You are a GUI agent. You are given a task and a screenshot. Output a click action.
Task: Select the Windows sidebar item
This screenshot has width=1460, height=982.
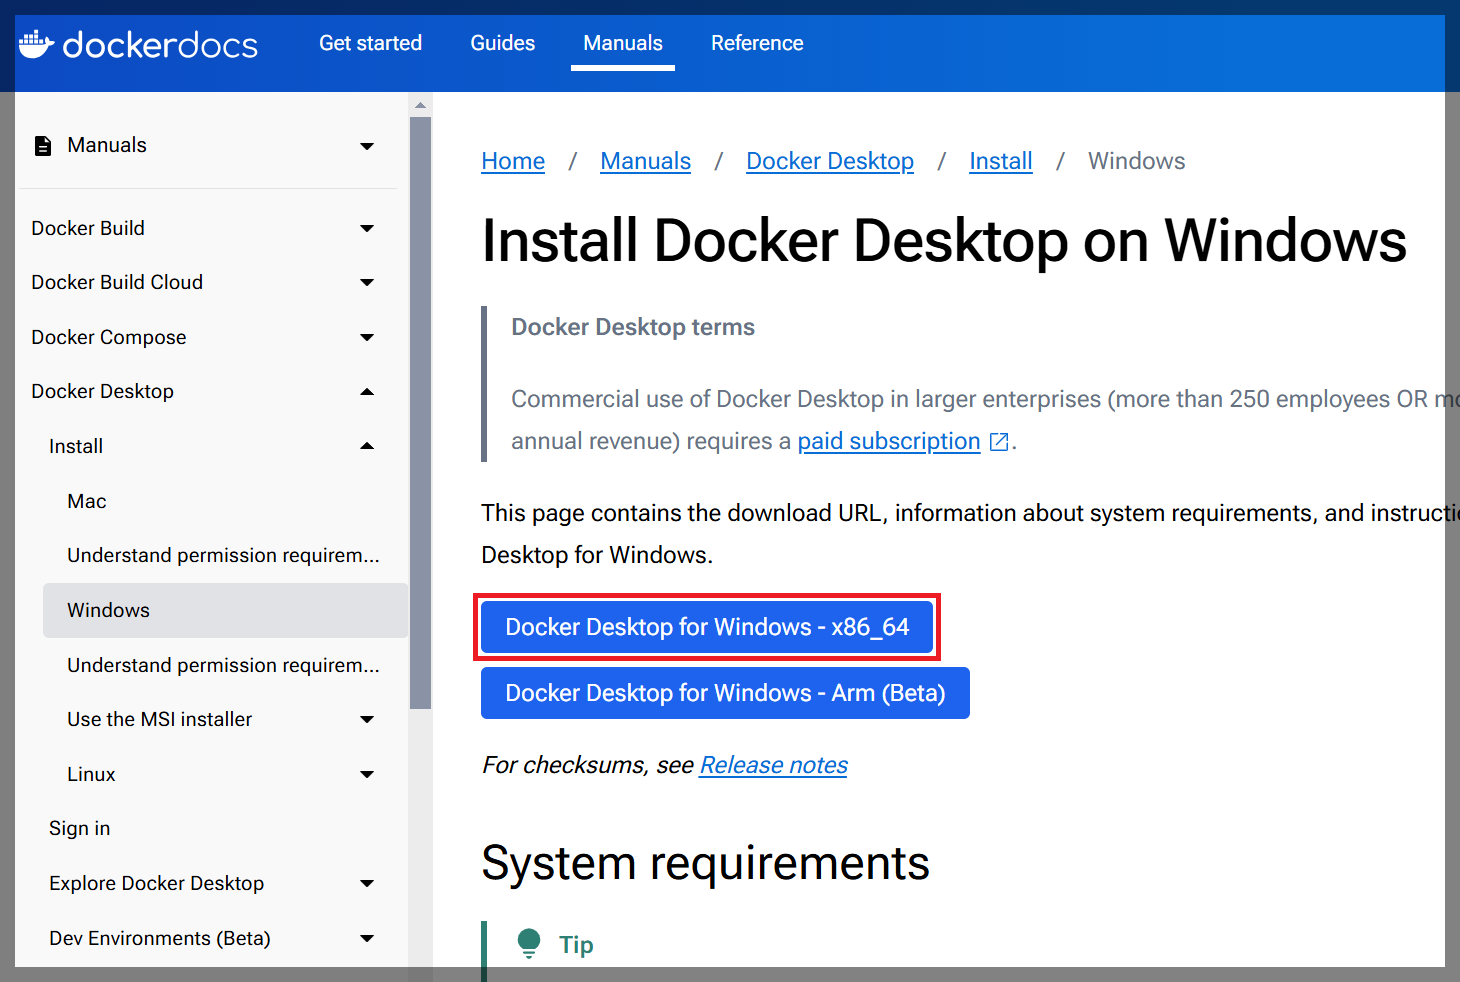(225, 610)
